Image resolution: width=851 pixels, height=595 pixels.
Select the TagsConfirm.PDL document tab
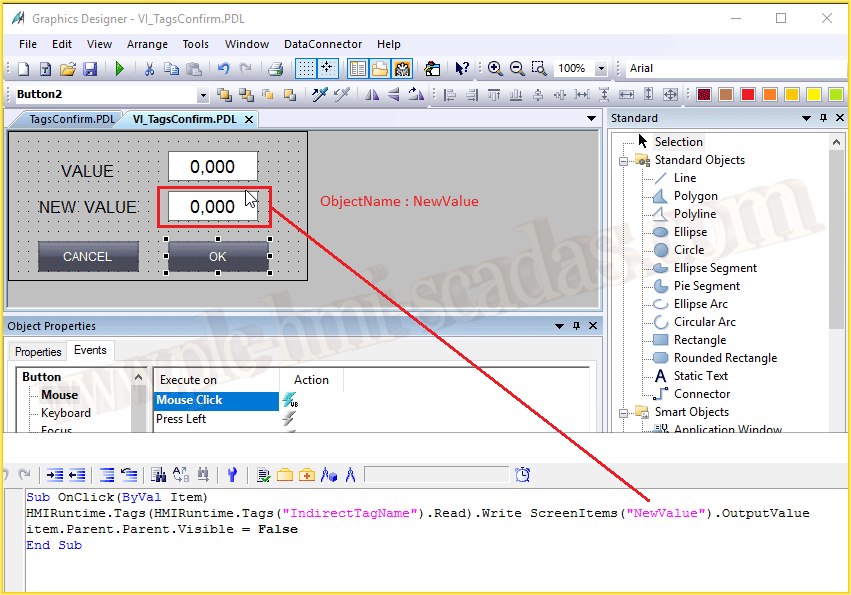click(x=71, y=119)
